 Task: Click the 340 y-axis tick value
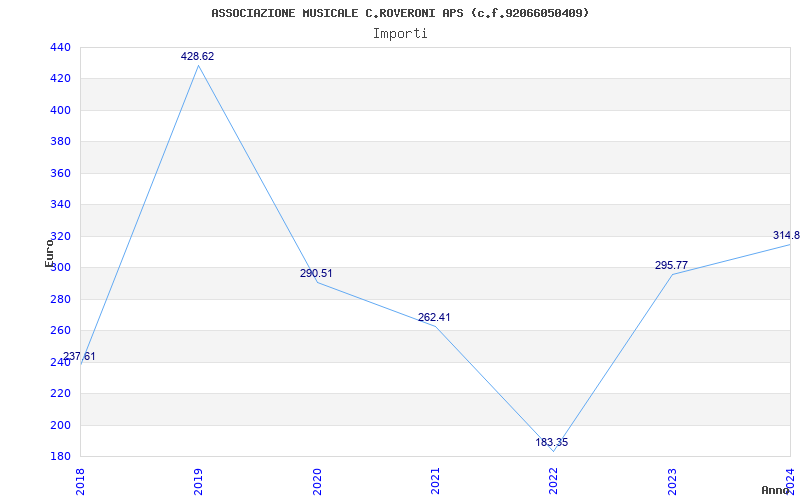click(60, 205)
